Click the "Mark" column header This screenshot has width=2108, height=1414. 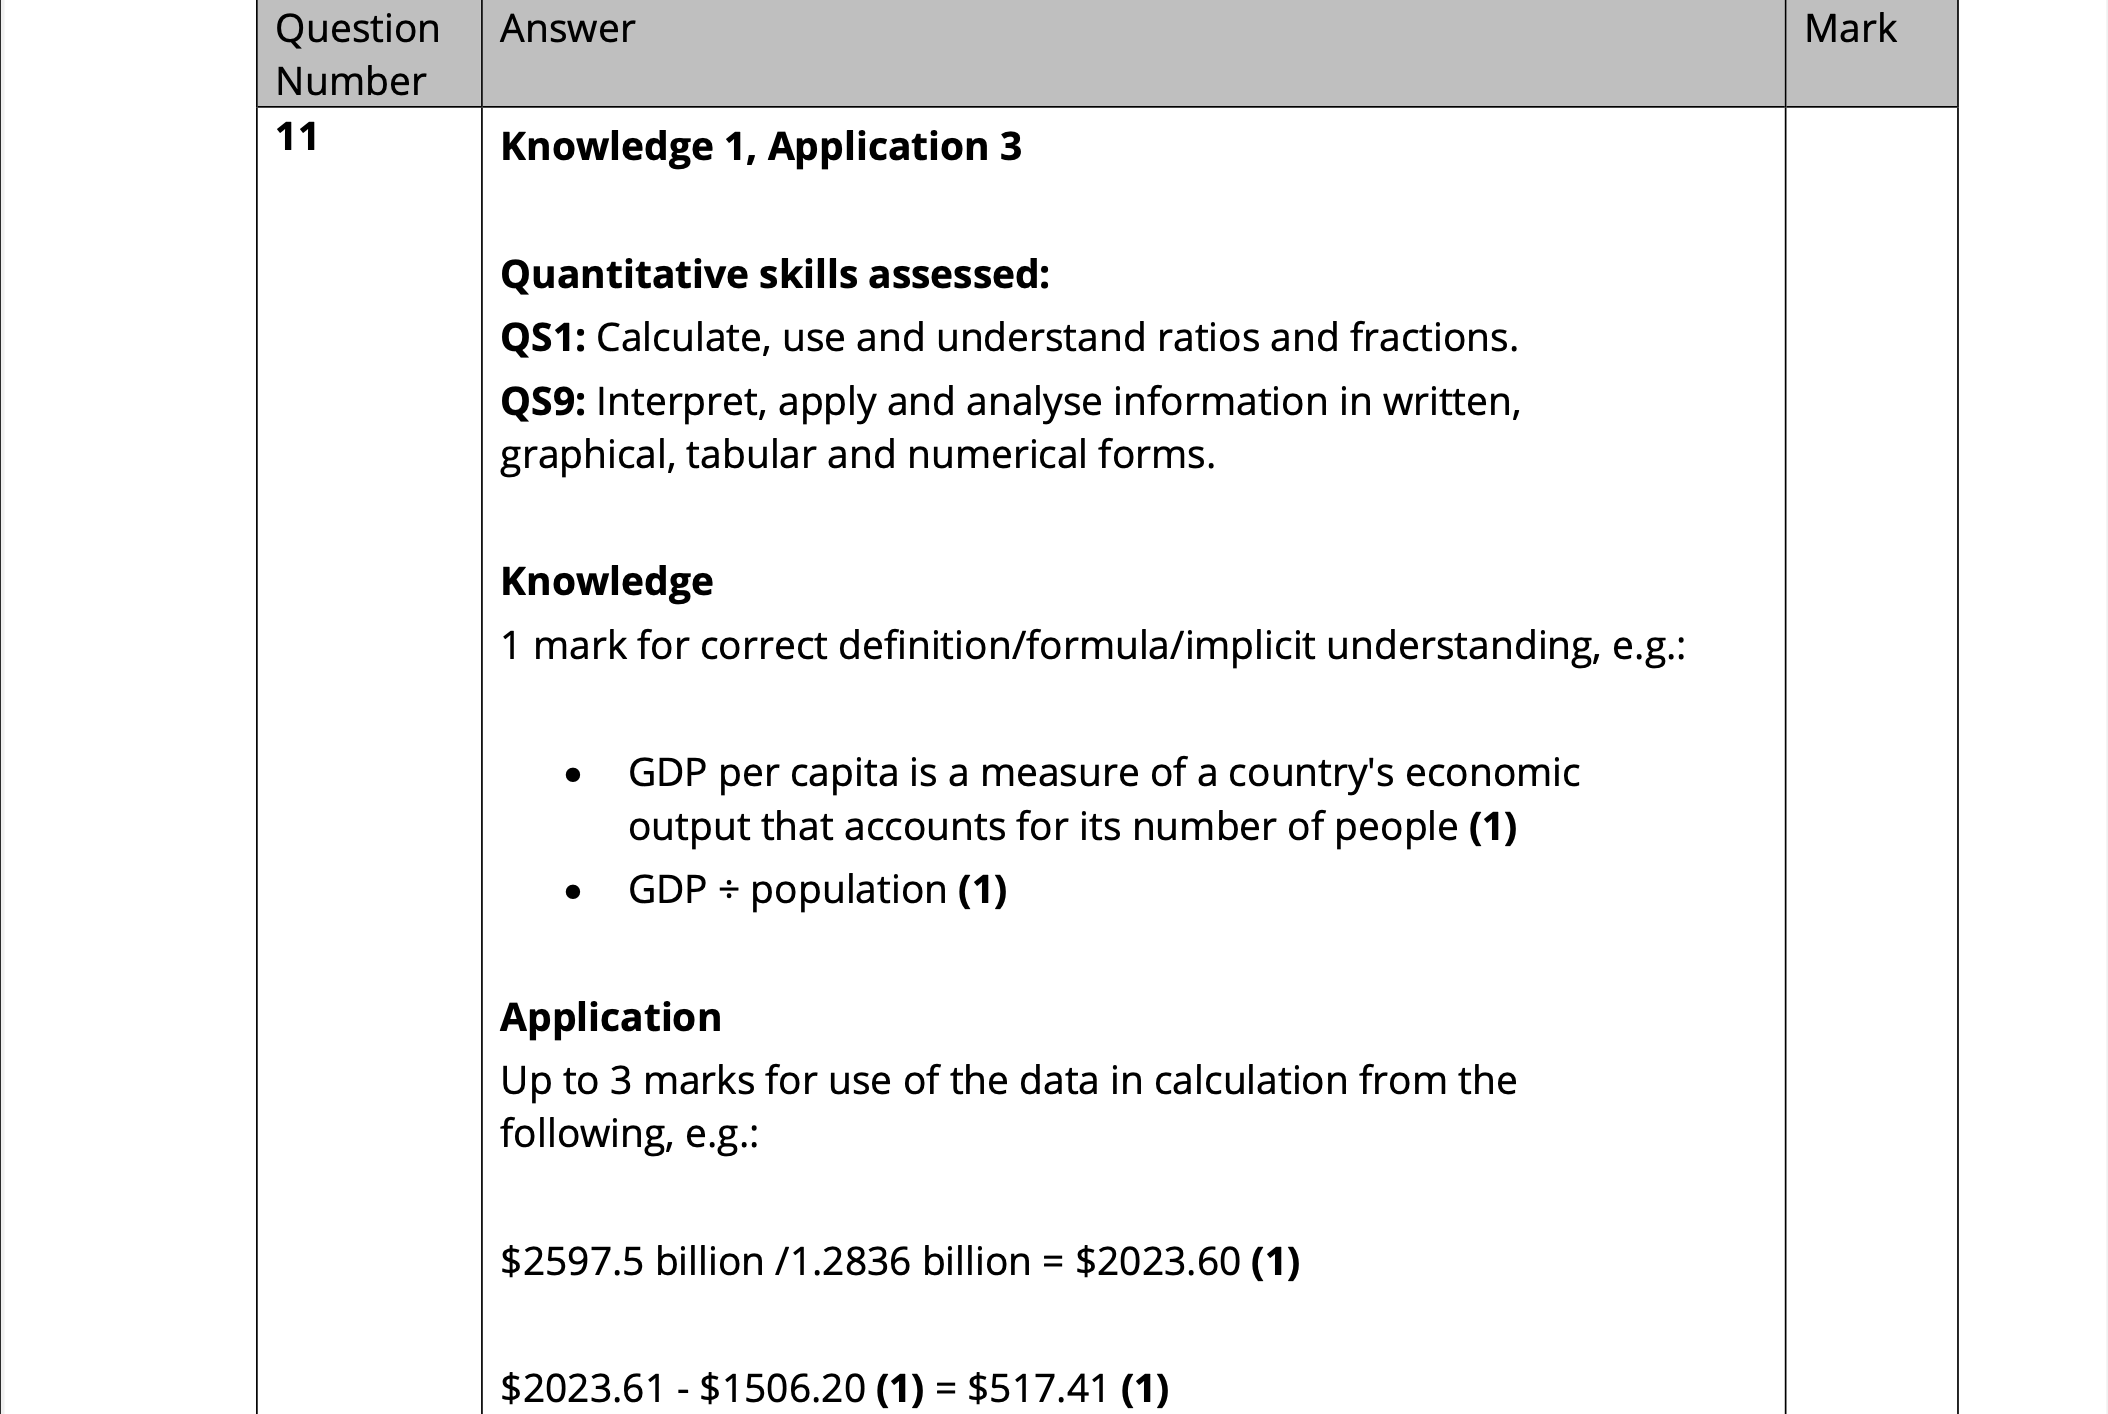click(x=1850, y=29)
